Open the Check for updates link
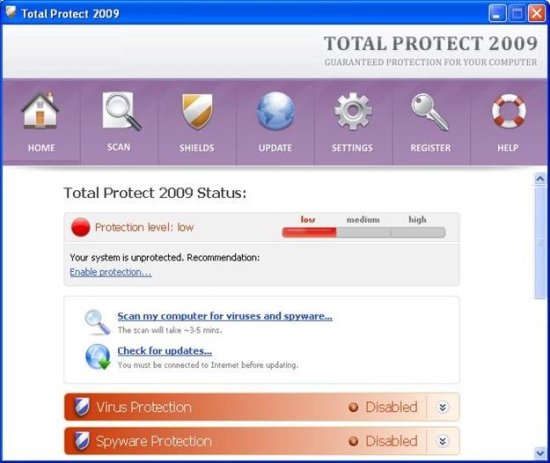Image resolution: width=550 pixels, height=463 pixels. (x=165, y=351)
